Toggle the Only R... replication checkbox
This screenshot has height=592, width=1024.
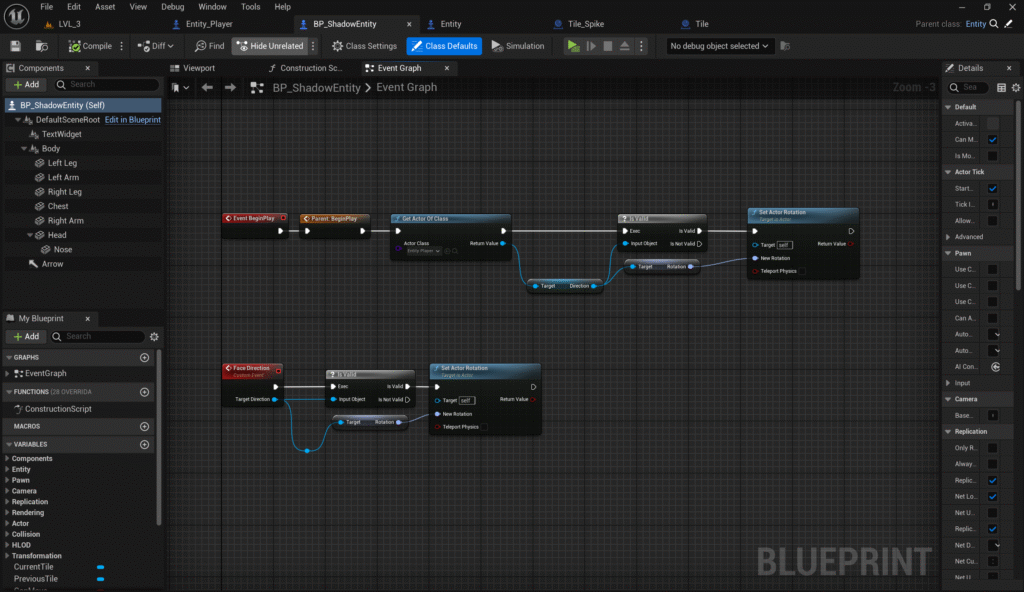pyautogui.click(x=993, y=448)
